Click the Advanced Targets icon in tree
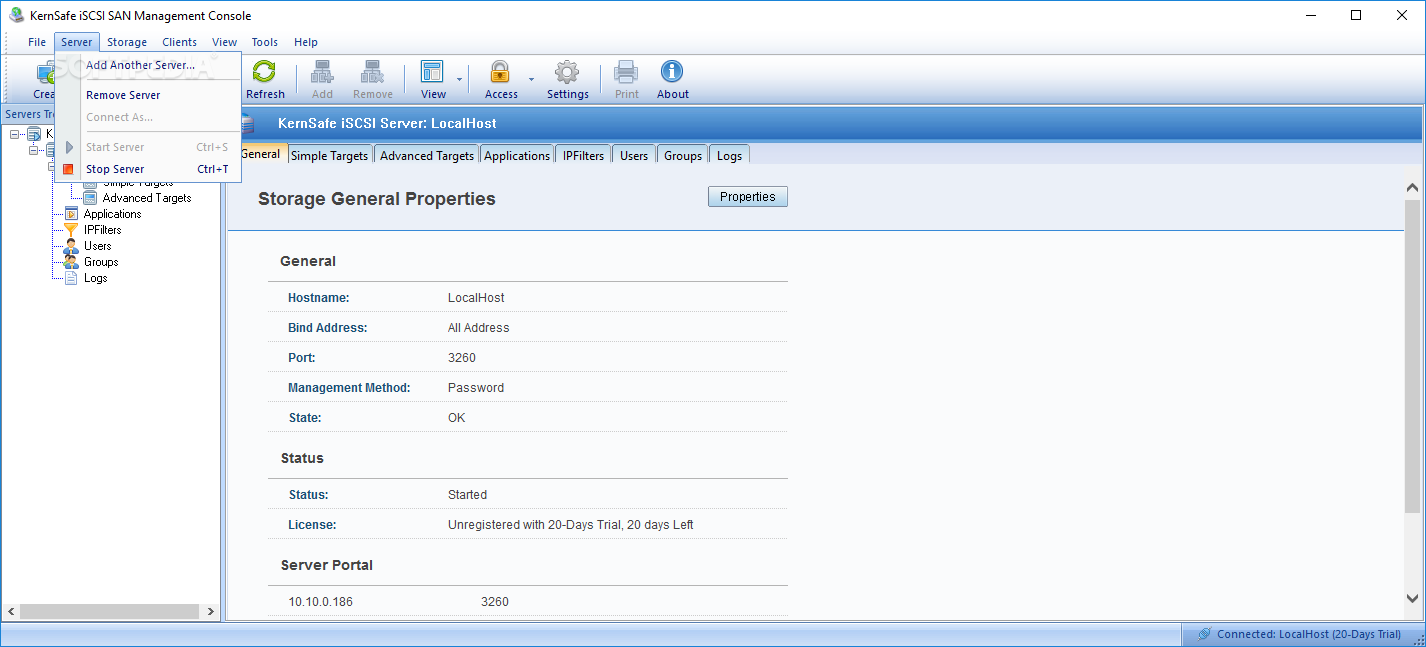The height and width of the screenshot is (647, 1426). tap(90, 198)
